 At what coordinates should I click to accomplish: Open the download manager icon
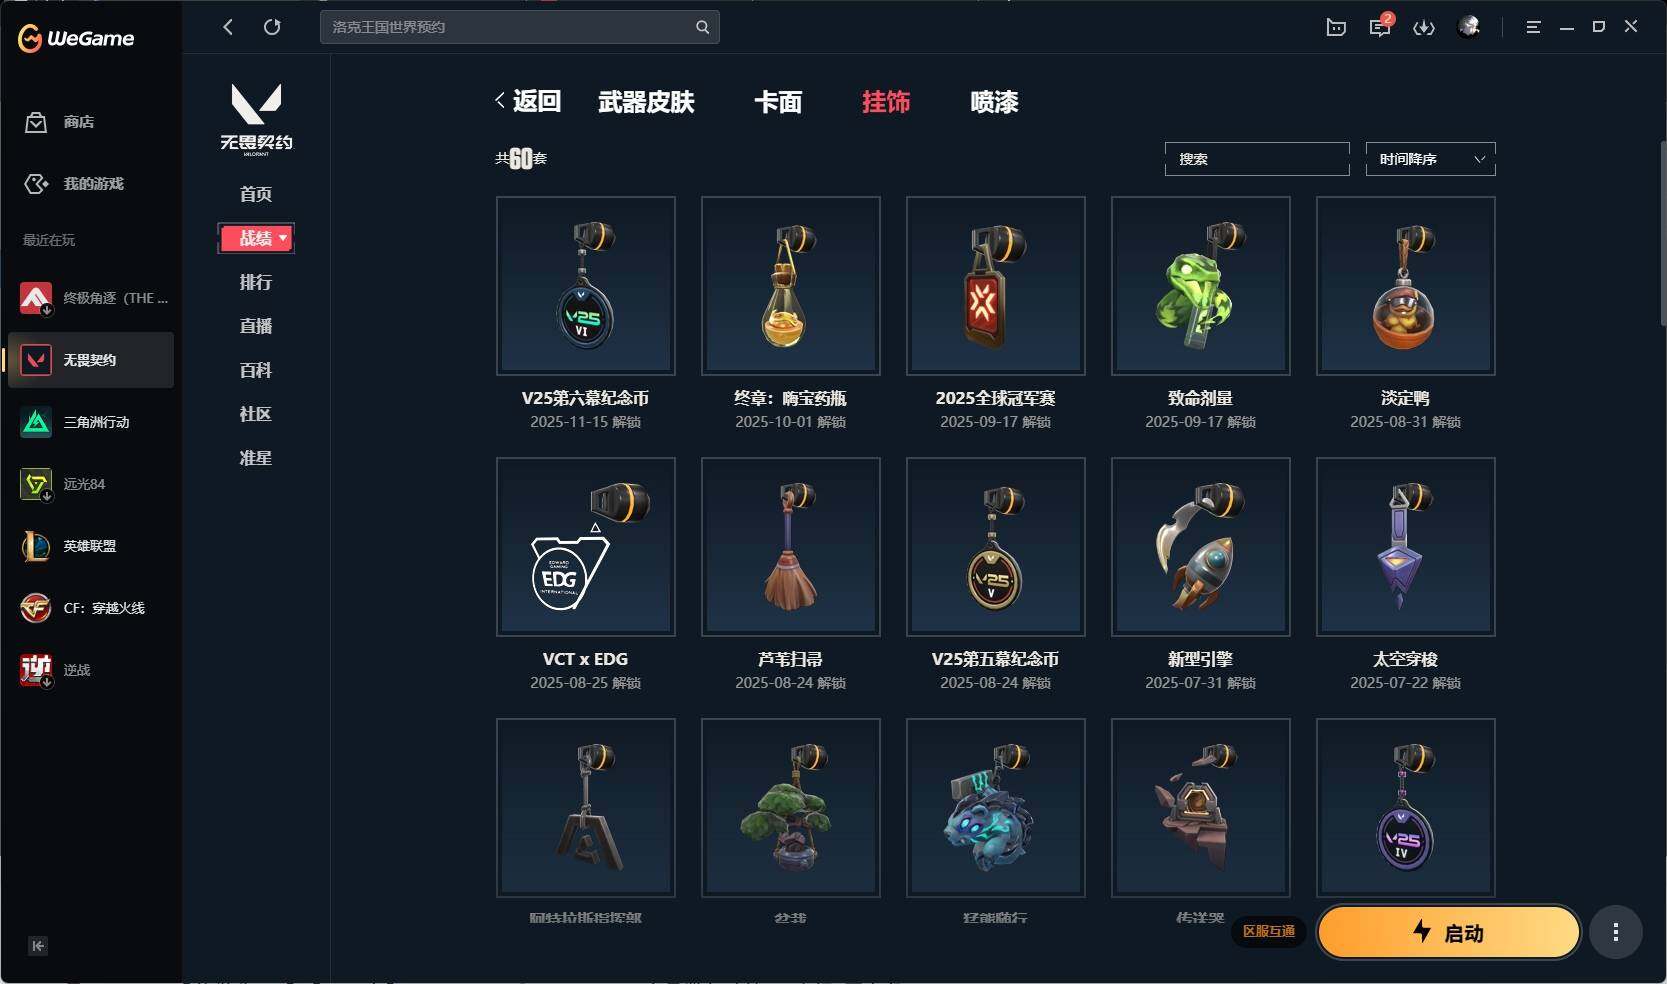tap(1424, 27)
